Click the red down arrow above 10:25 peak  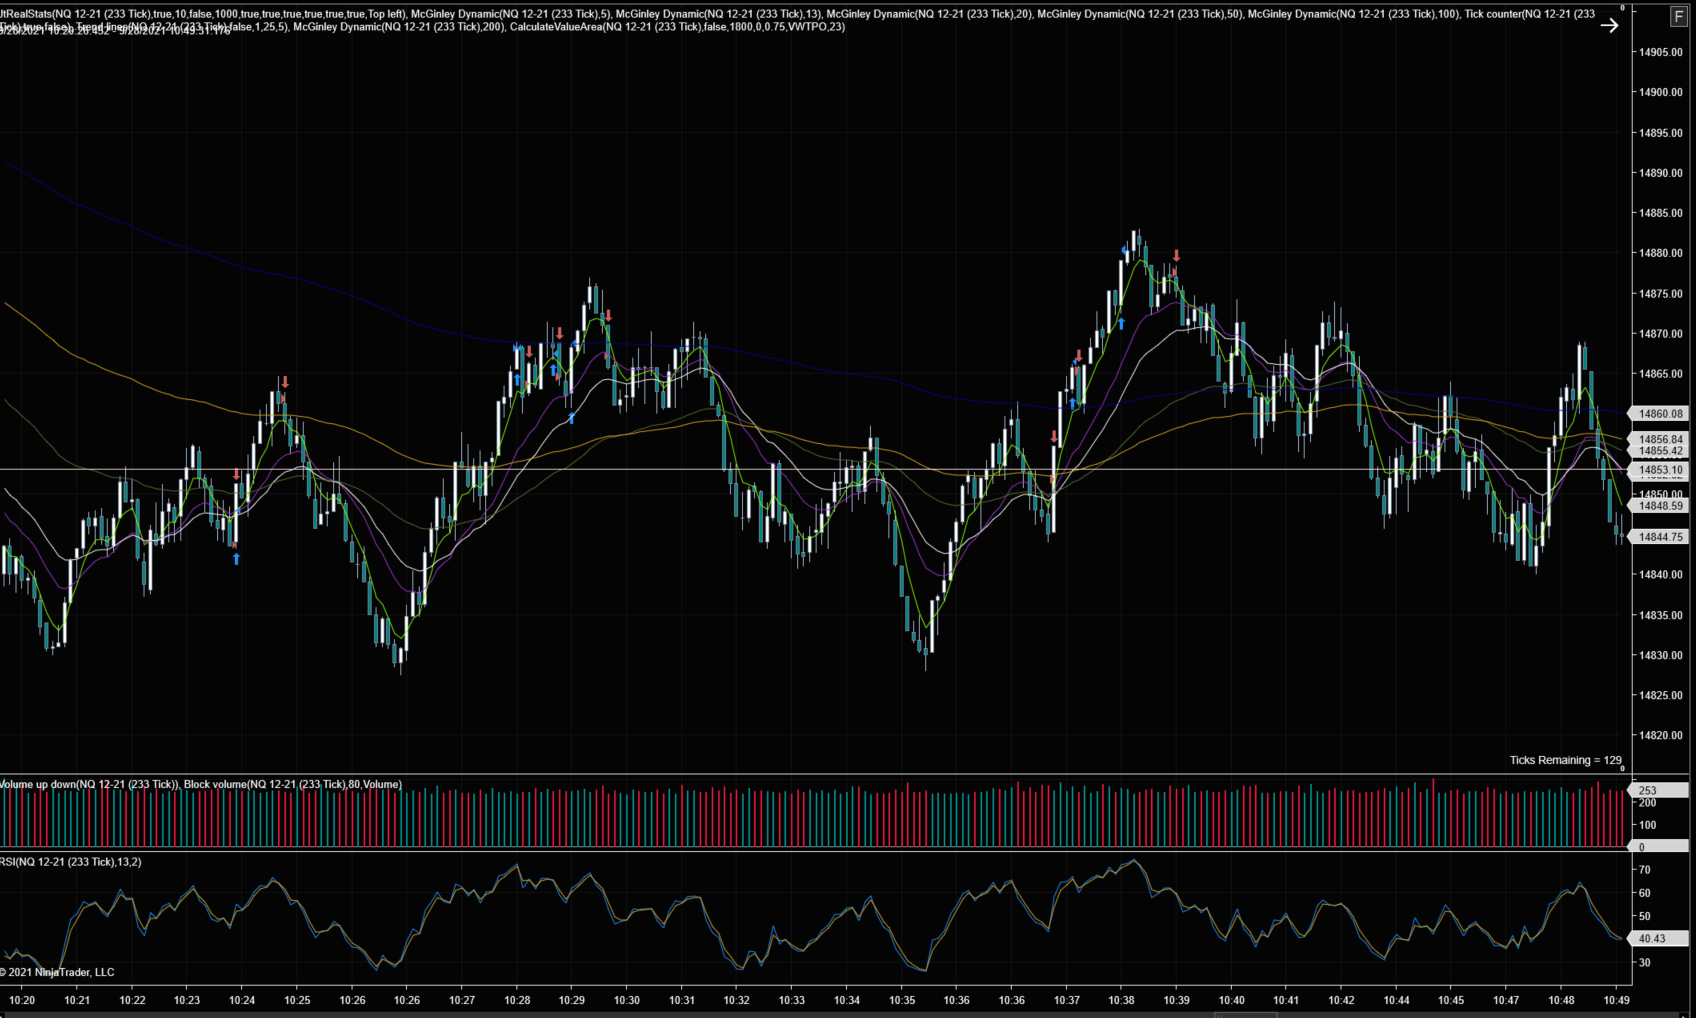[285, 382]
